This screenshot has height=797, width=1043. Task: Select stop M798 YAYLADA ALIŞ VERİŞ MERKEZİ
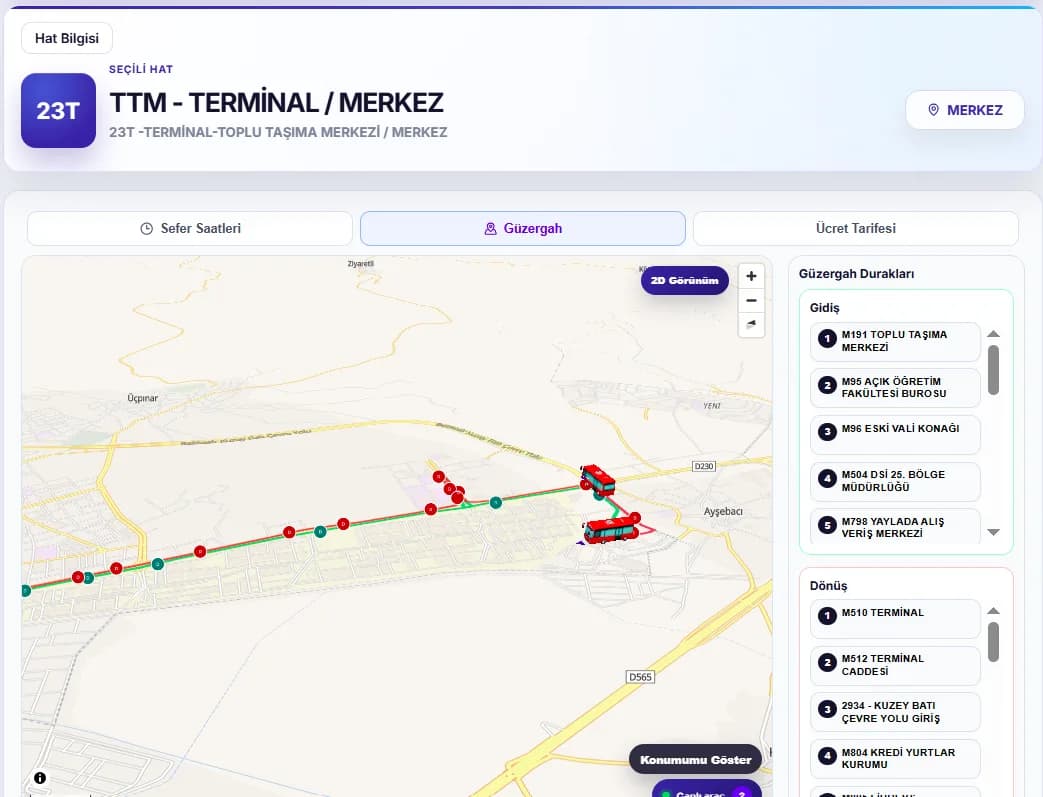(895, 527)
